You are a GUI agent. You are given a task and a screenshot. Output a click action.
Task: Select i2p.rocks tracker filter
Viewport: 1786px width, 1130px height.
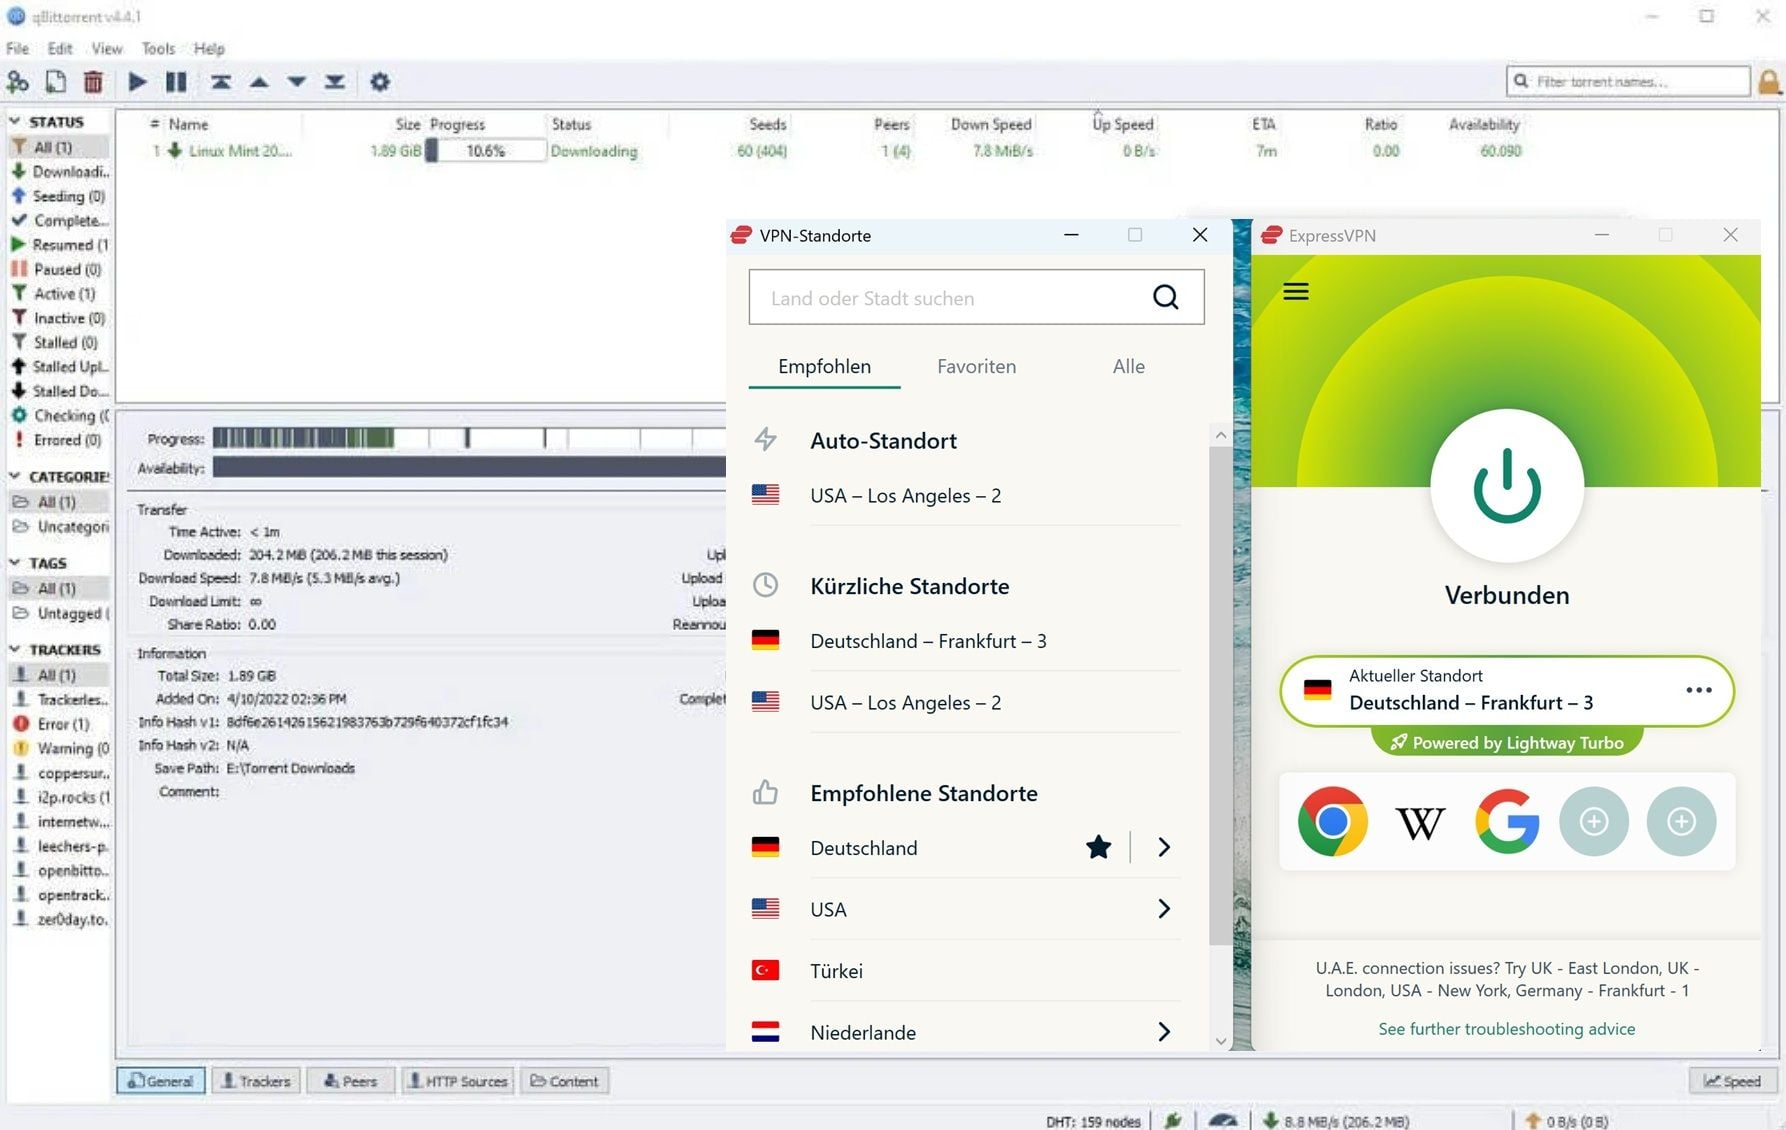[x=60, y=797]
